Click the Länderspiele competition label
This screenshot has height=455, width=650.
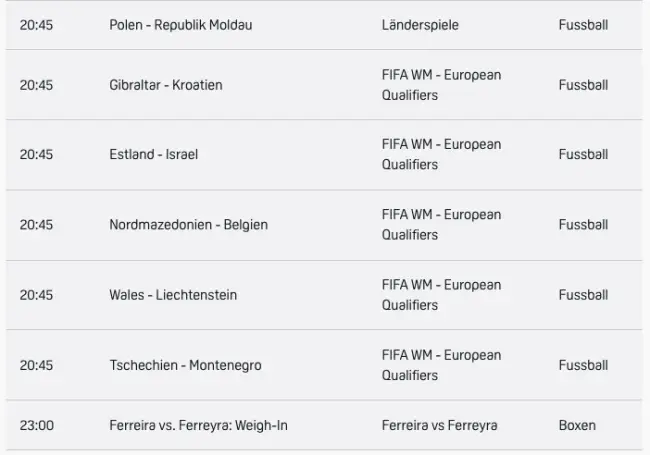pos(420,25)
